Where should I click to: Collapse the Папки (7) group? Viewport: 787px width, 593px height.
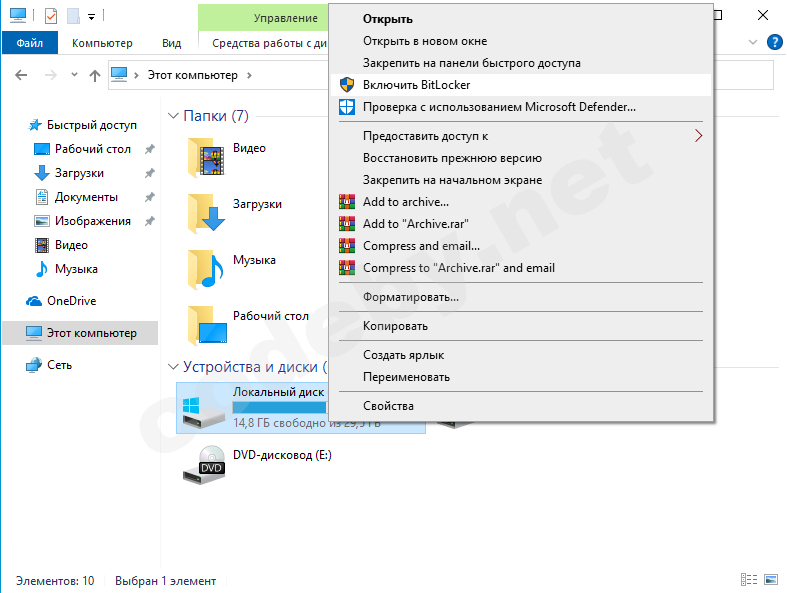click(173, 116)
